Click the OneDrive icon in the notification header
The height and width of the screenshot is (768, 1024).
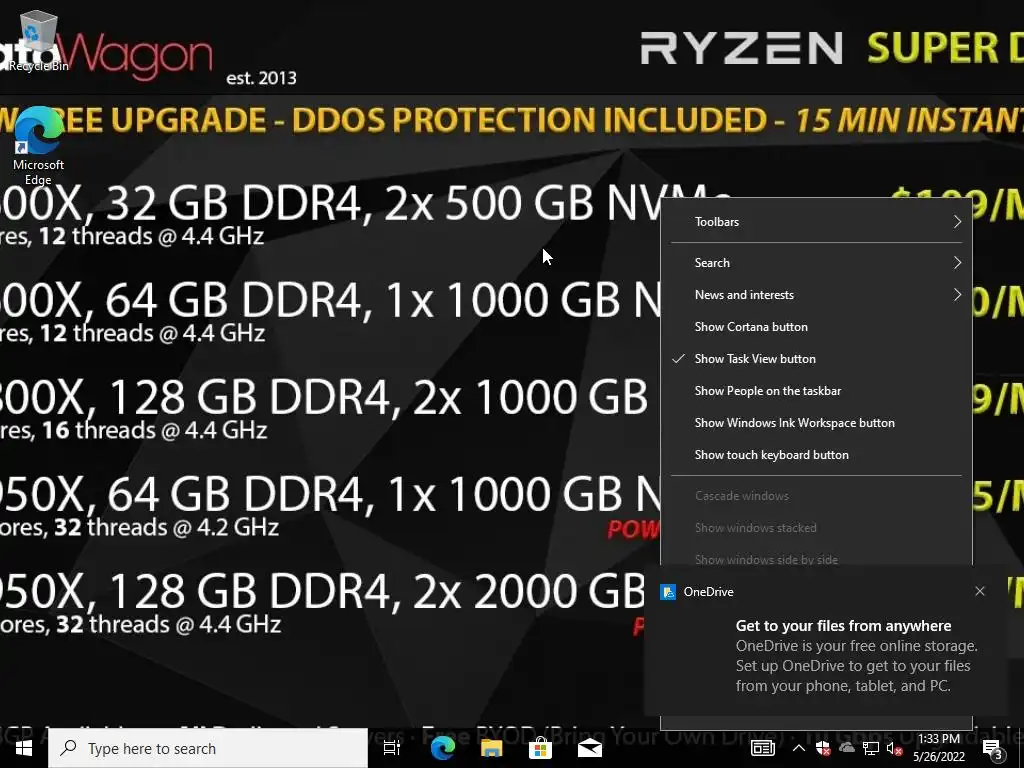click(667, 592)
